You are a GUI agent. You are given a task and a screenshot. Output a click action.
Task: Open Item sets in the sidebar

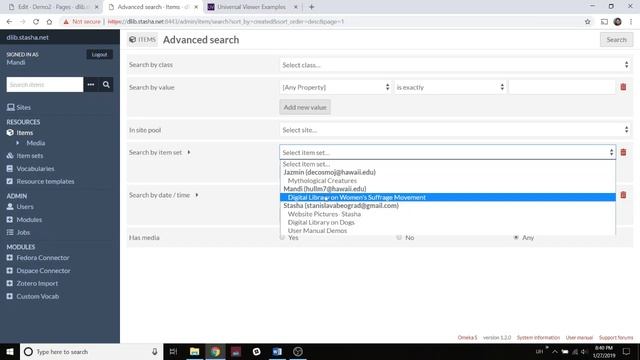pos(25,156)
